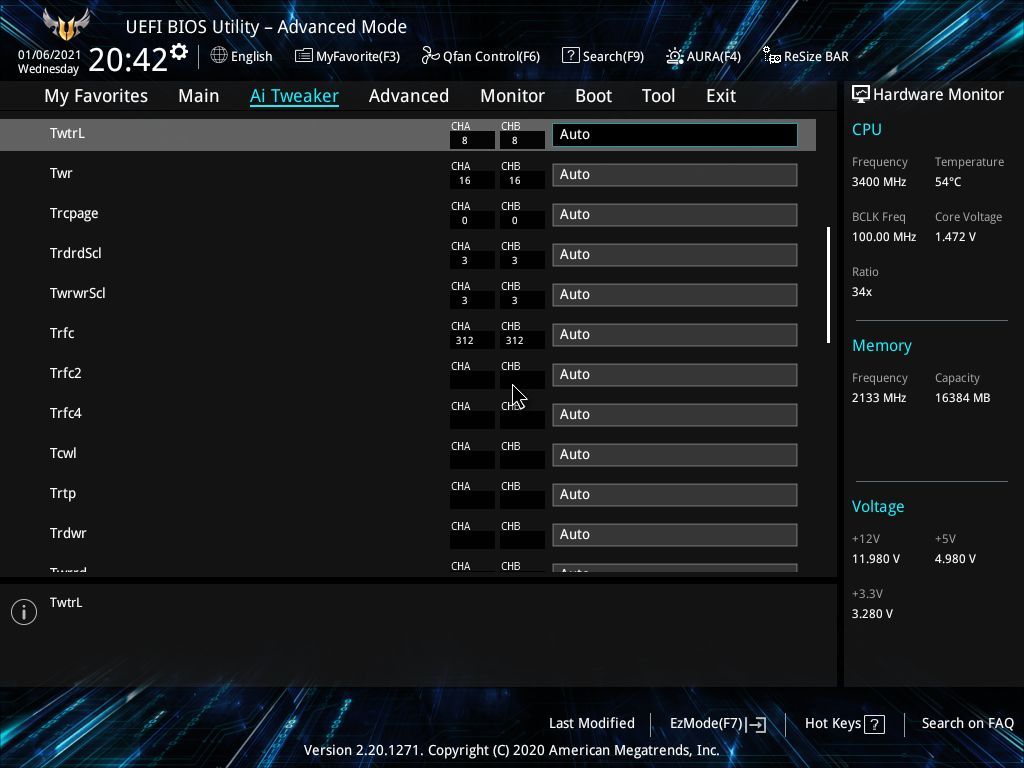Click the 01/06/2021 date text
Image resolution: width=1024 pixels, height=768 pixels.
pos(49,55)
